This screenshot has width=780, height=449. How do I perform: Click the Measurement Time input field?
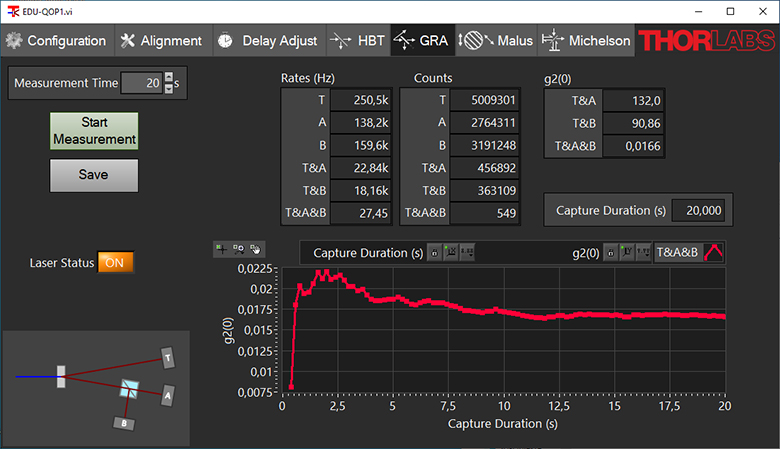(140, 84)
